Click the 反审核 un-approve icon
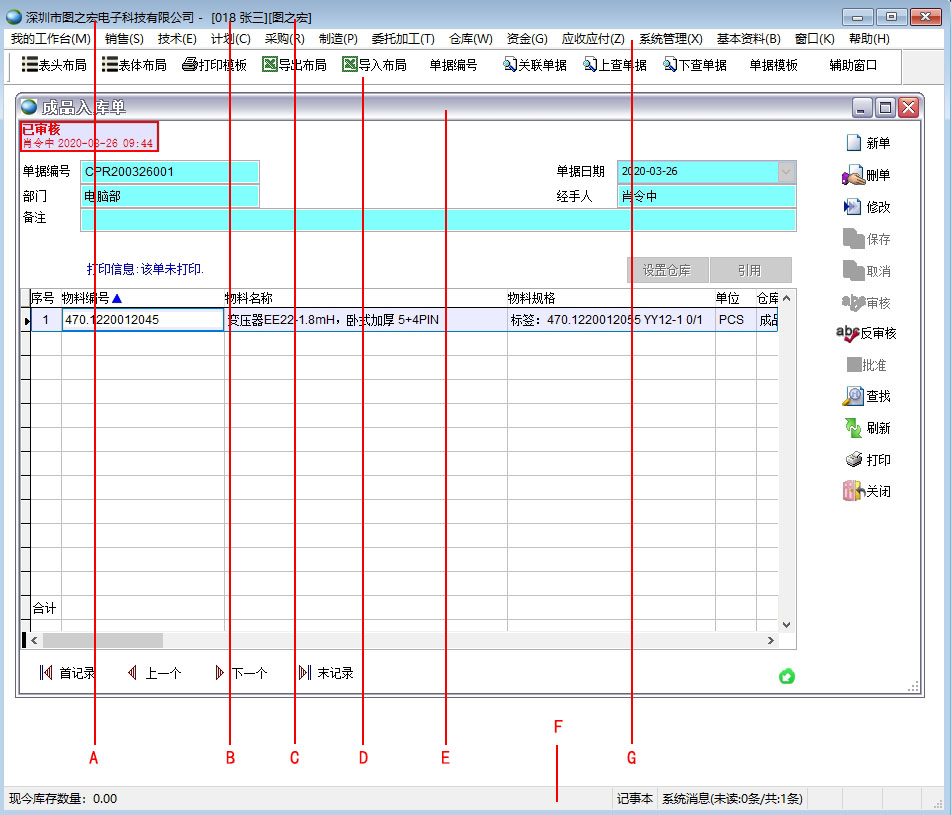The height and width of the screenshot is (815, 951). (848, 333)
